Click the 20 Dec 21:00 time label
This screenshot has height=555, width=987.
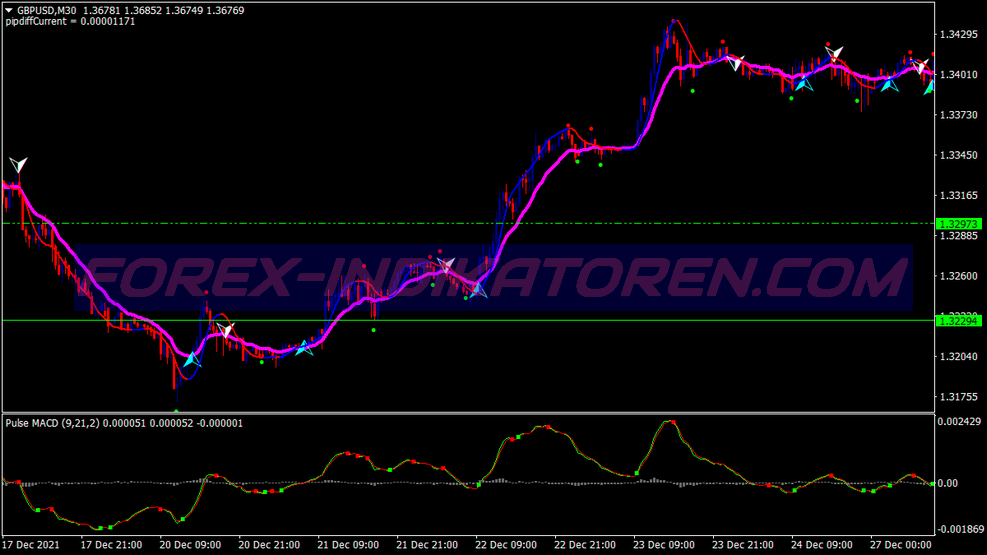(x=269, y=545)
